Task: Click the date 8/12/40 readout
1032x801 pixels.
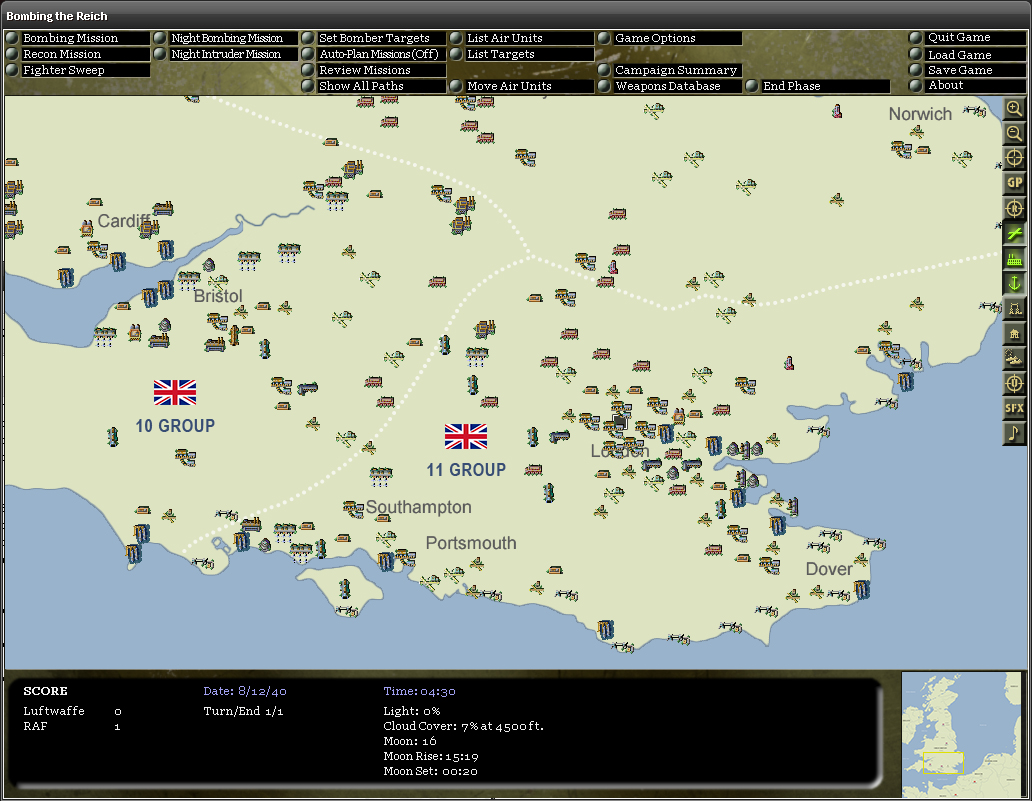Action: [x=245, y=691]
